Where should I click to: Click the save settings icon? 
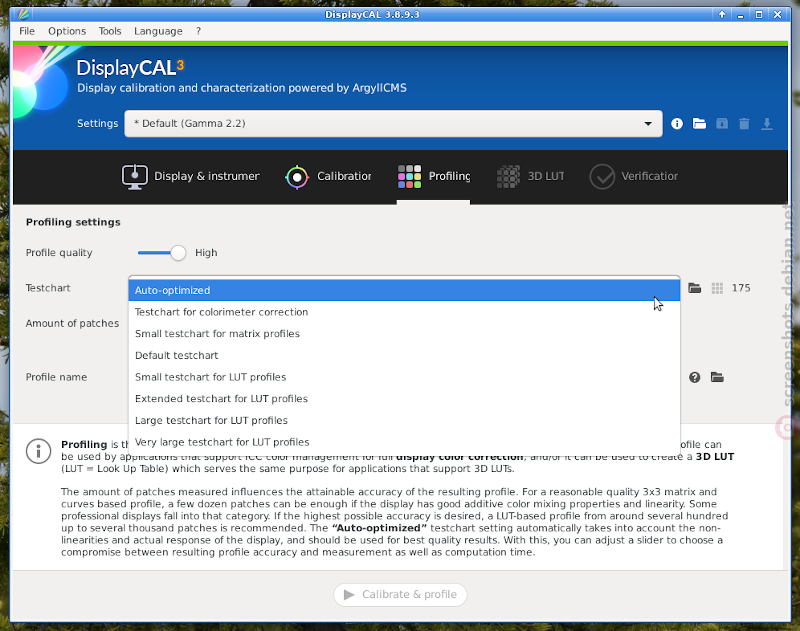[721, 123]
